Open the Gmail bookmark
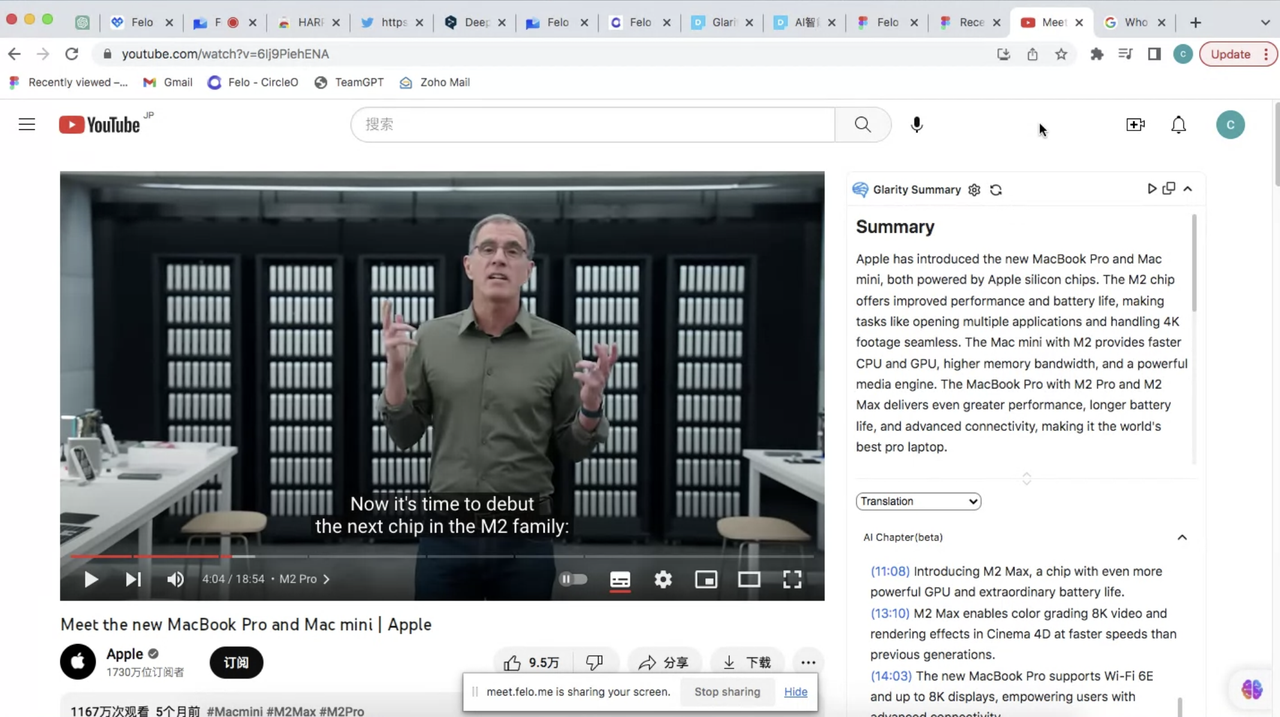The image size is (1280, 717). click(x=168, y=83)
